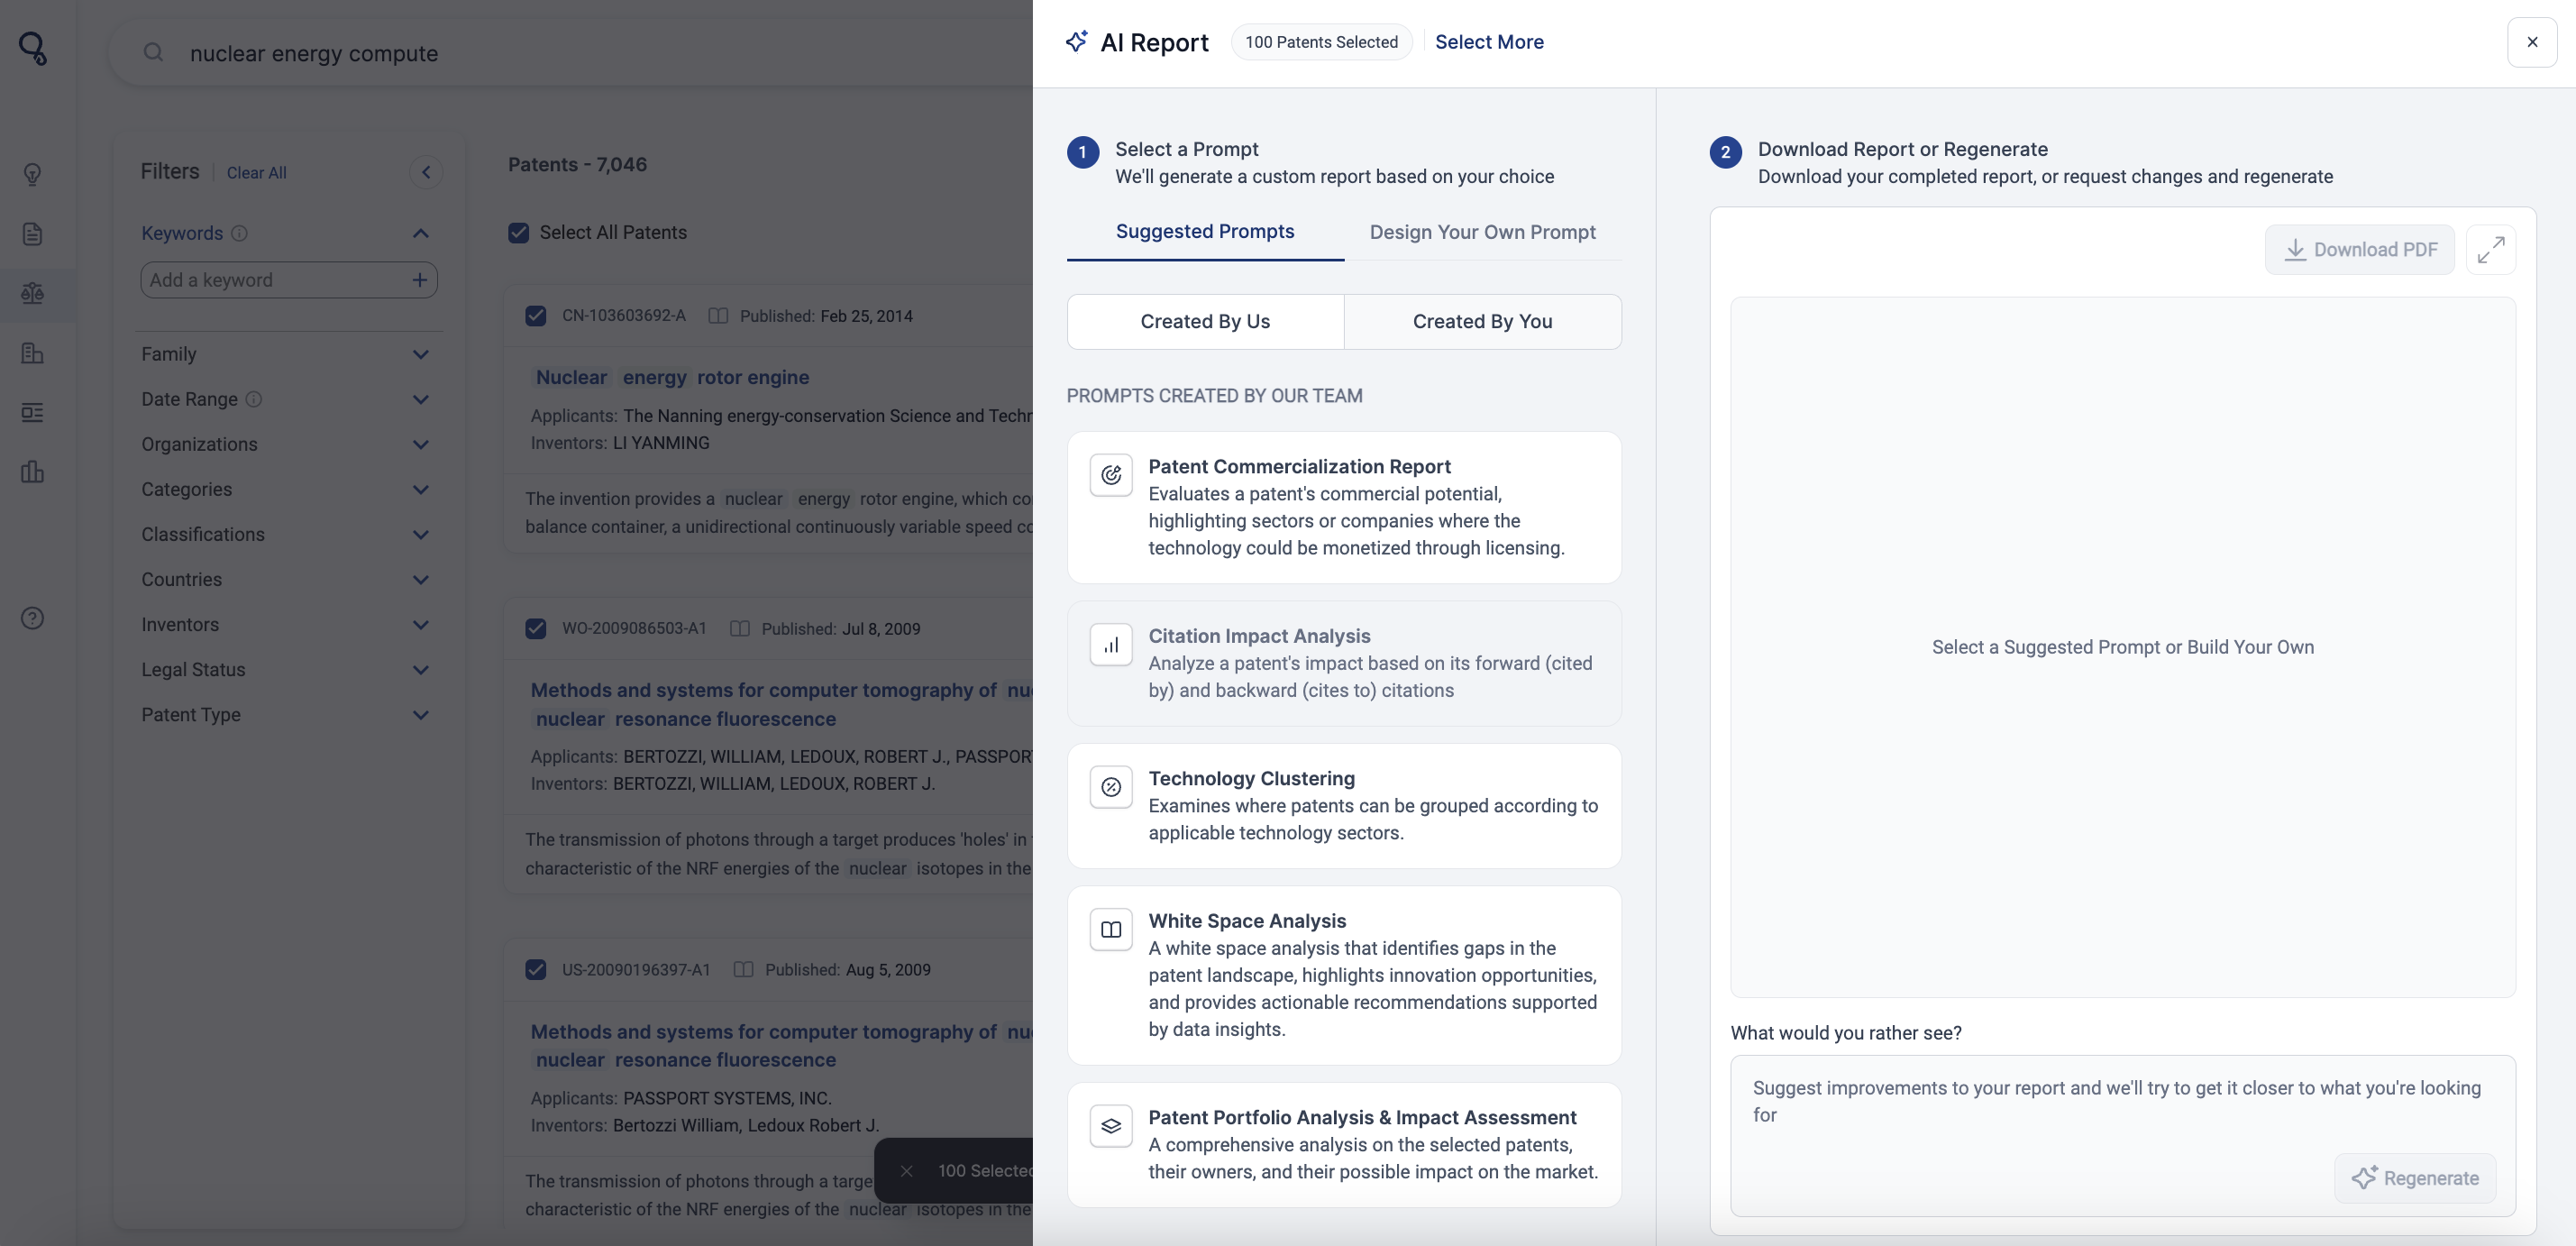Click the Regenerate button

tap(2415, 1178)
